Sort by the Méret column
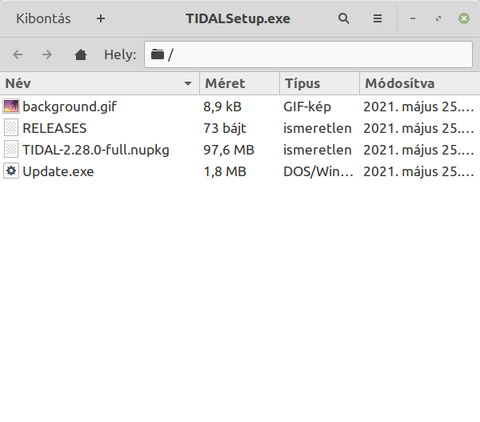This screenshot has width=480, height=422. (x=239, y=83)
